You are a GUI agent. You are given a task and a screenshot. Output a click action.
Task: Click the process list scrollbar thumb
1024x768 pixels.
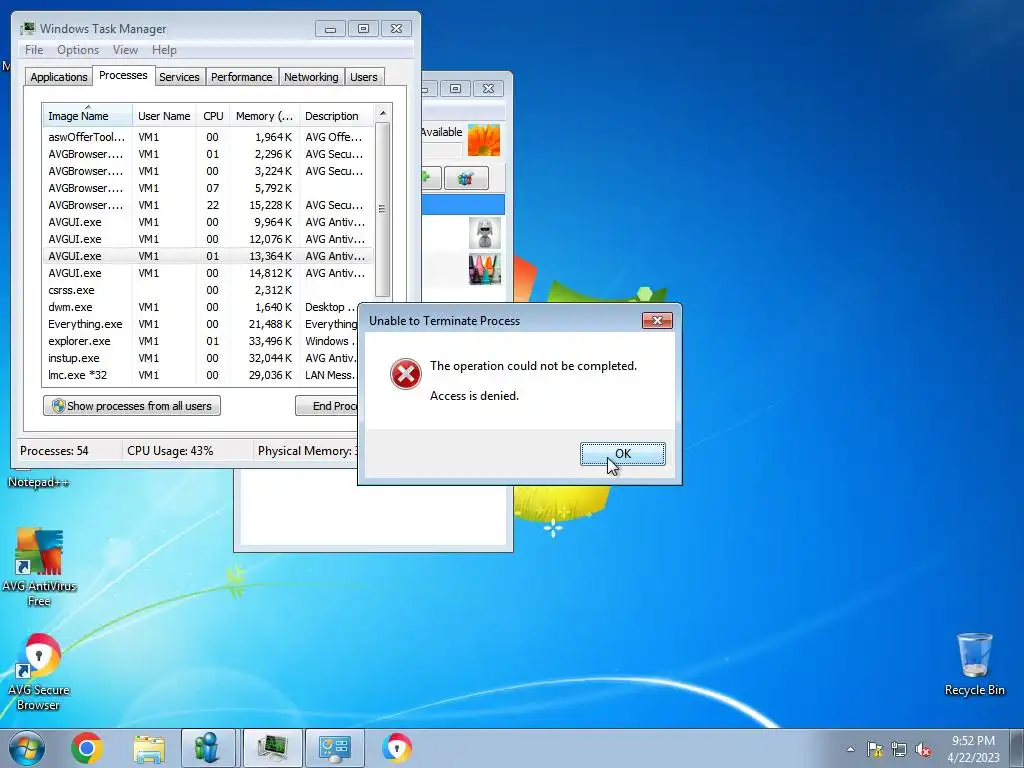tap(383, 209)
